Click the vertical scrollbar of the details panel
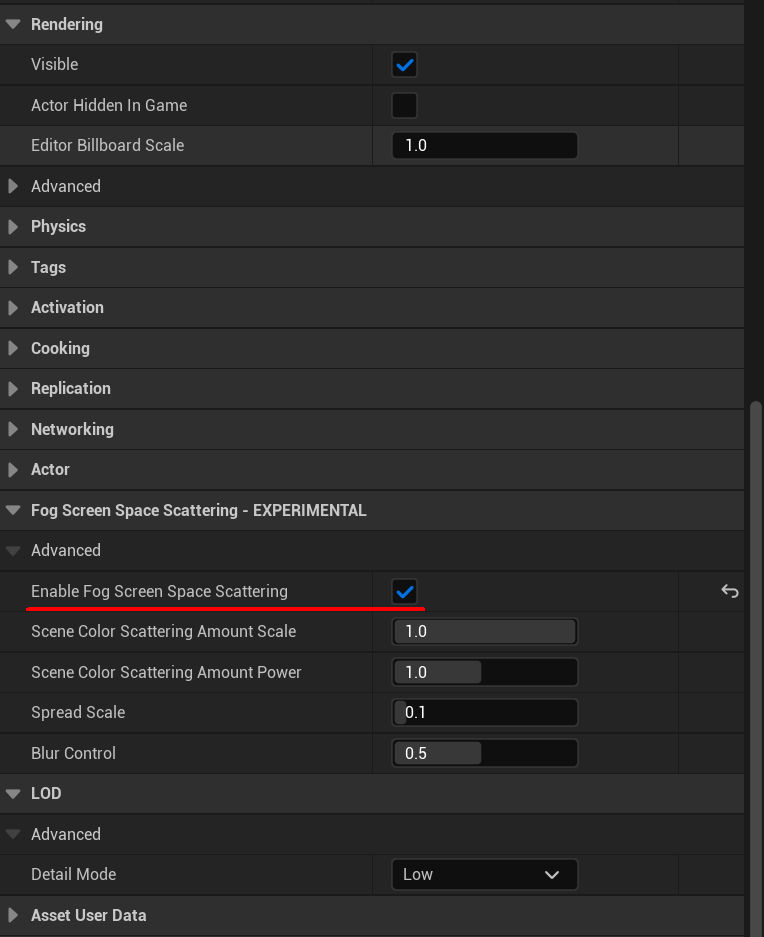The width and height of the screenshot is (764, 937). coord(756,668)
